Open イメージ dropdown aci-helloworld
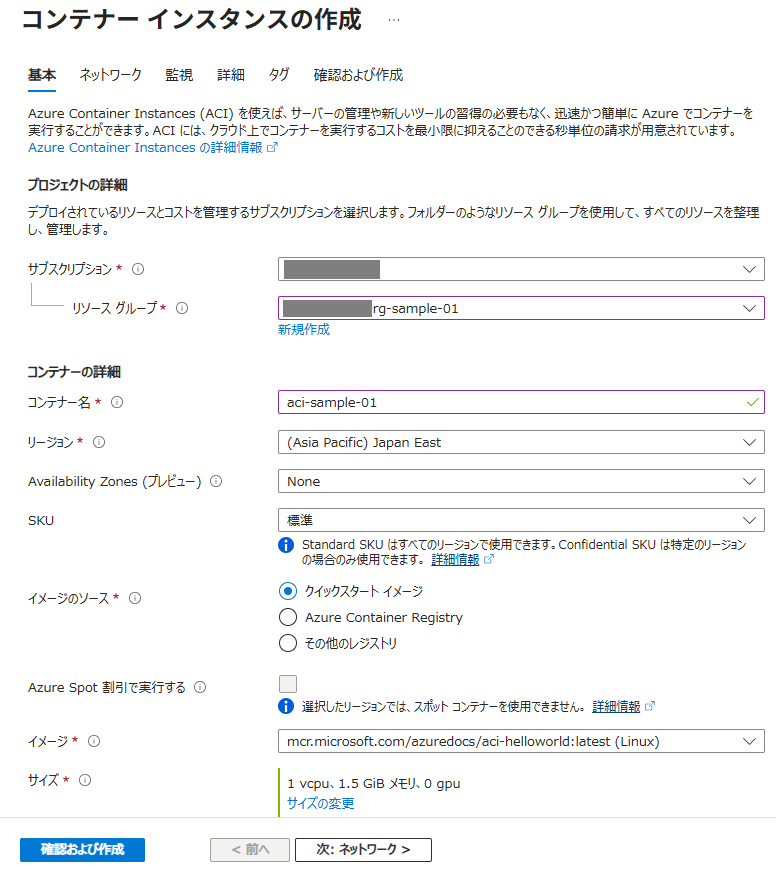The width and height of the screenshot is (776, 870). tap(521, 741)
